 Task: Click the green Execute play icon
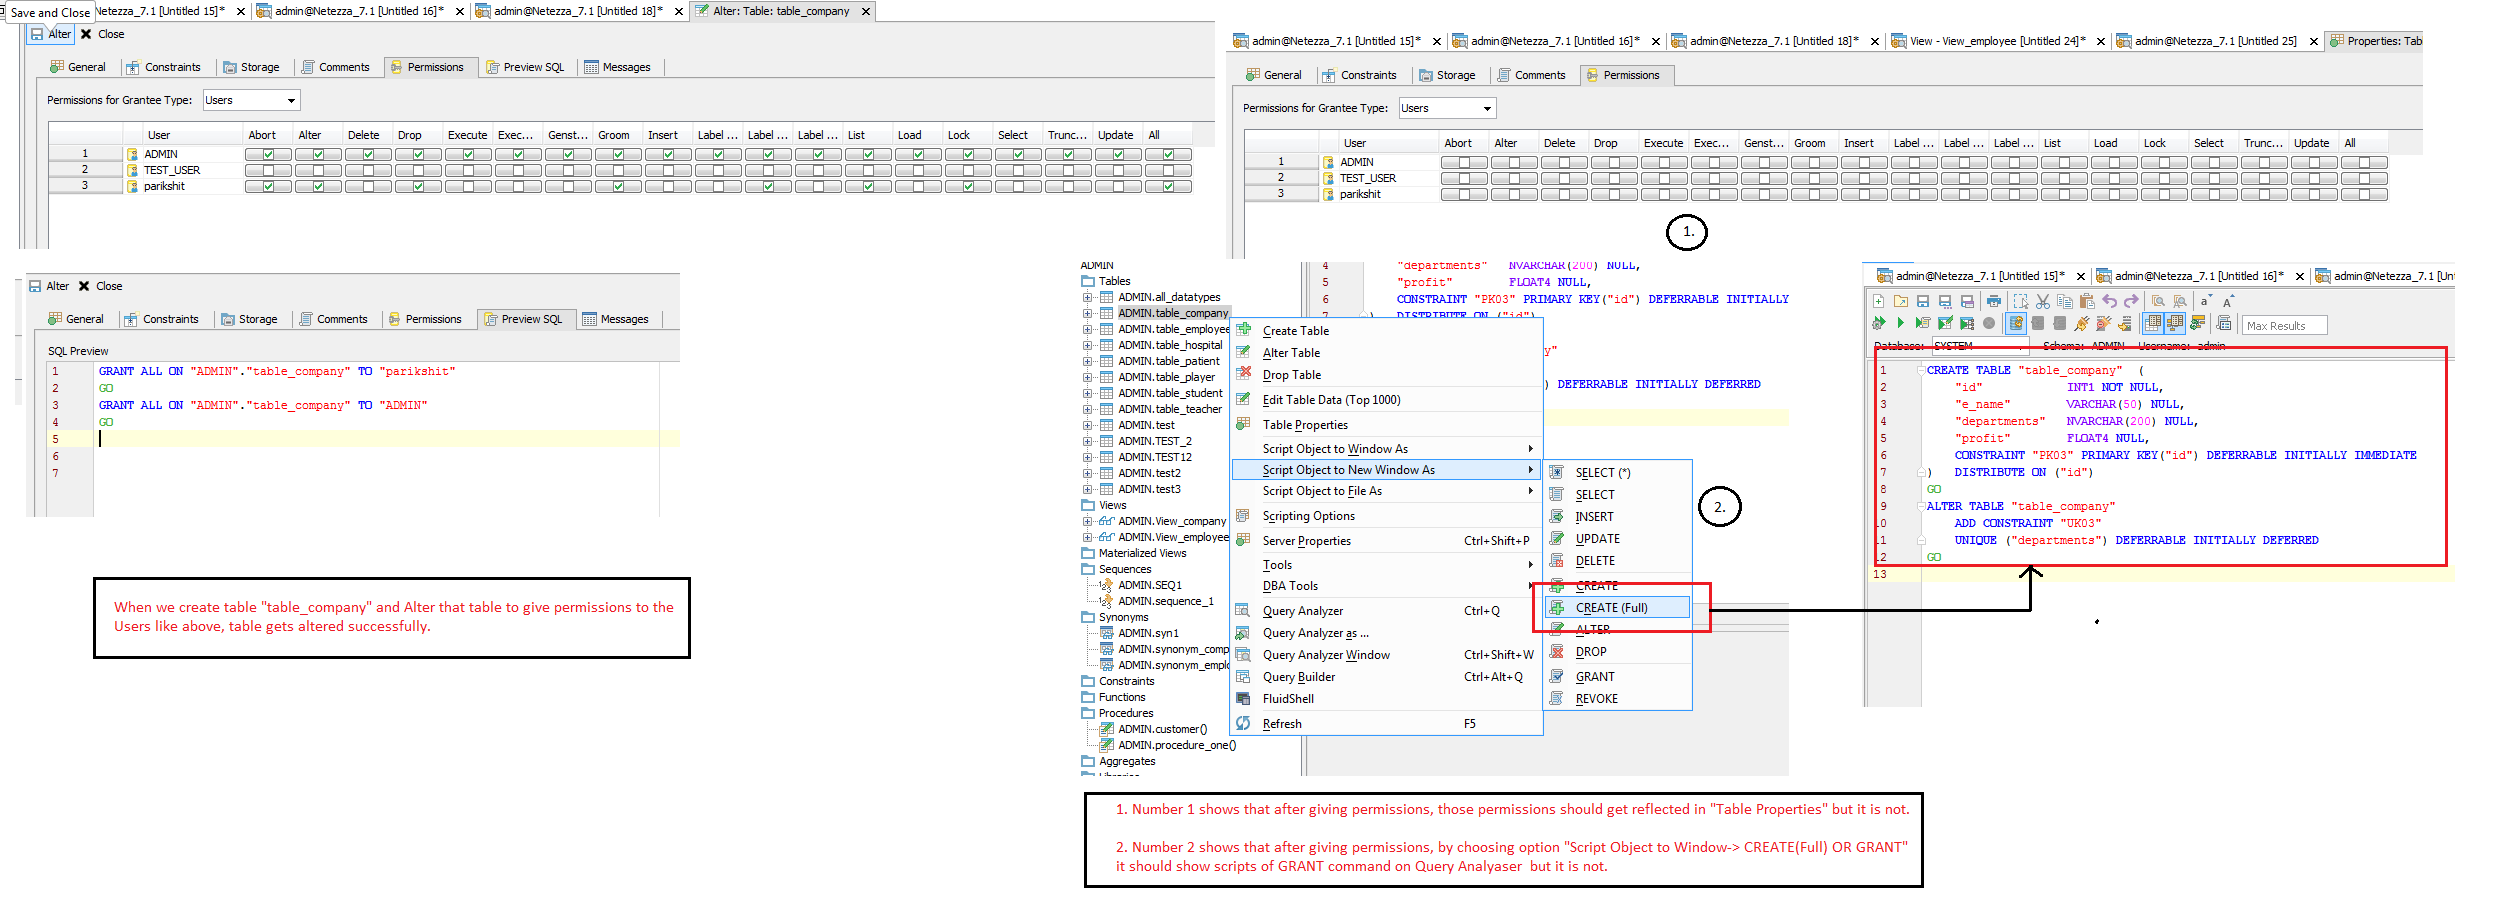pyautogui.click(x=1900, y=323)
